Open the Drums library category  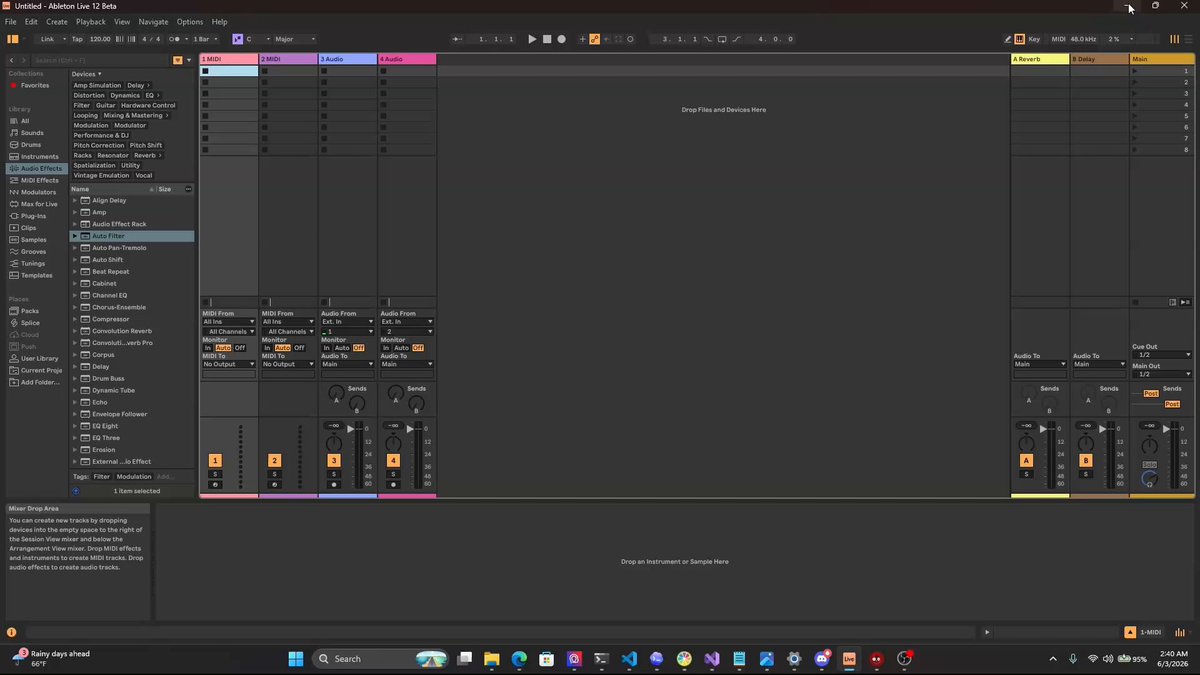coord(31,145)
